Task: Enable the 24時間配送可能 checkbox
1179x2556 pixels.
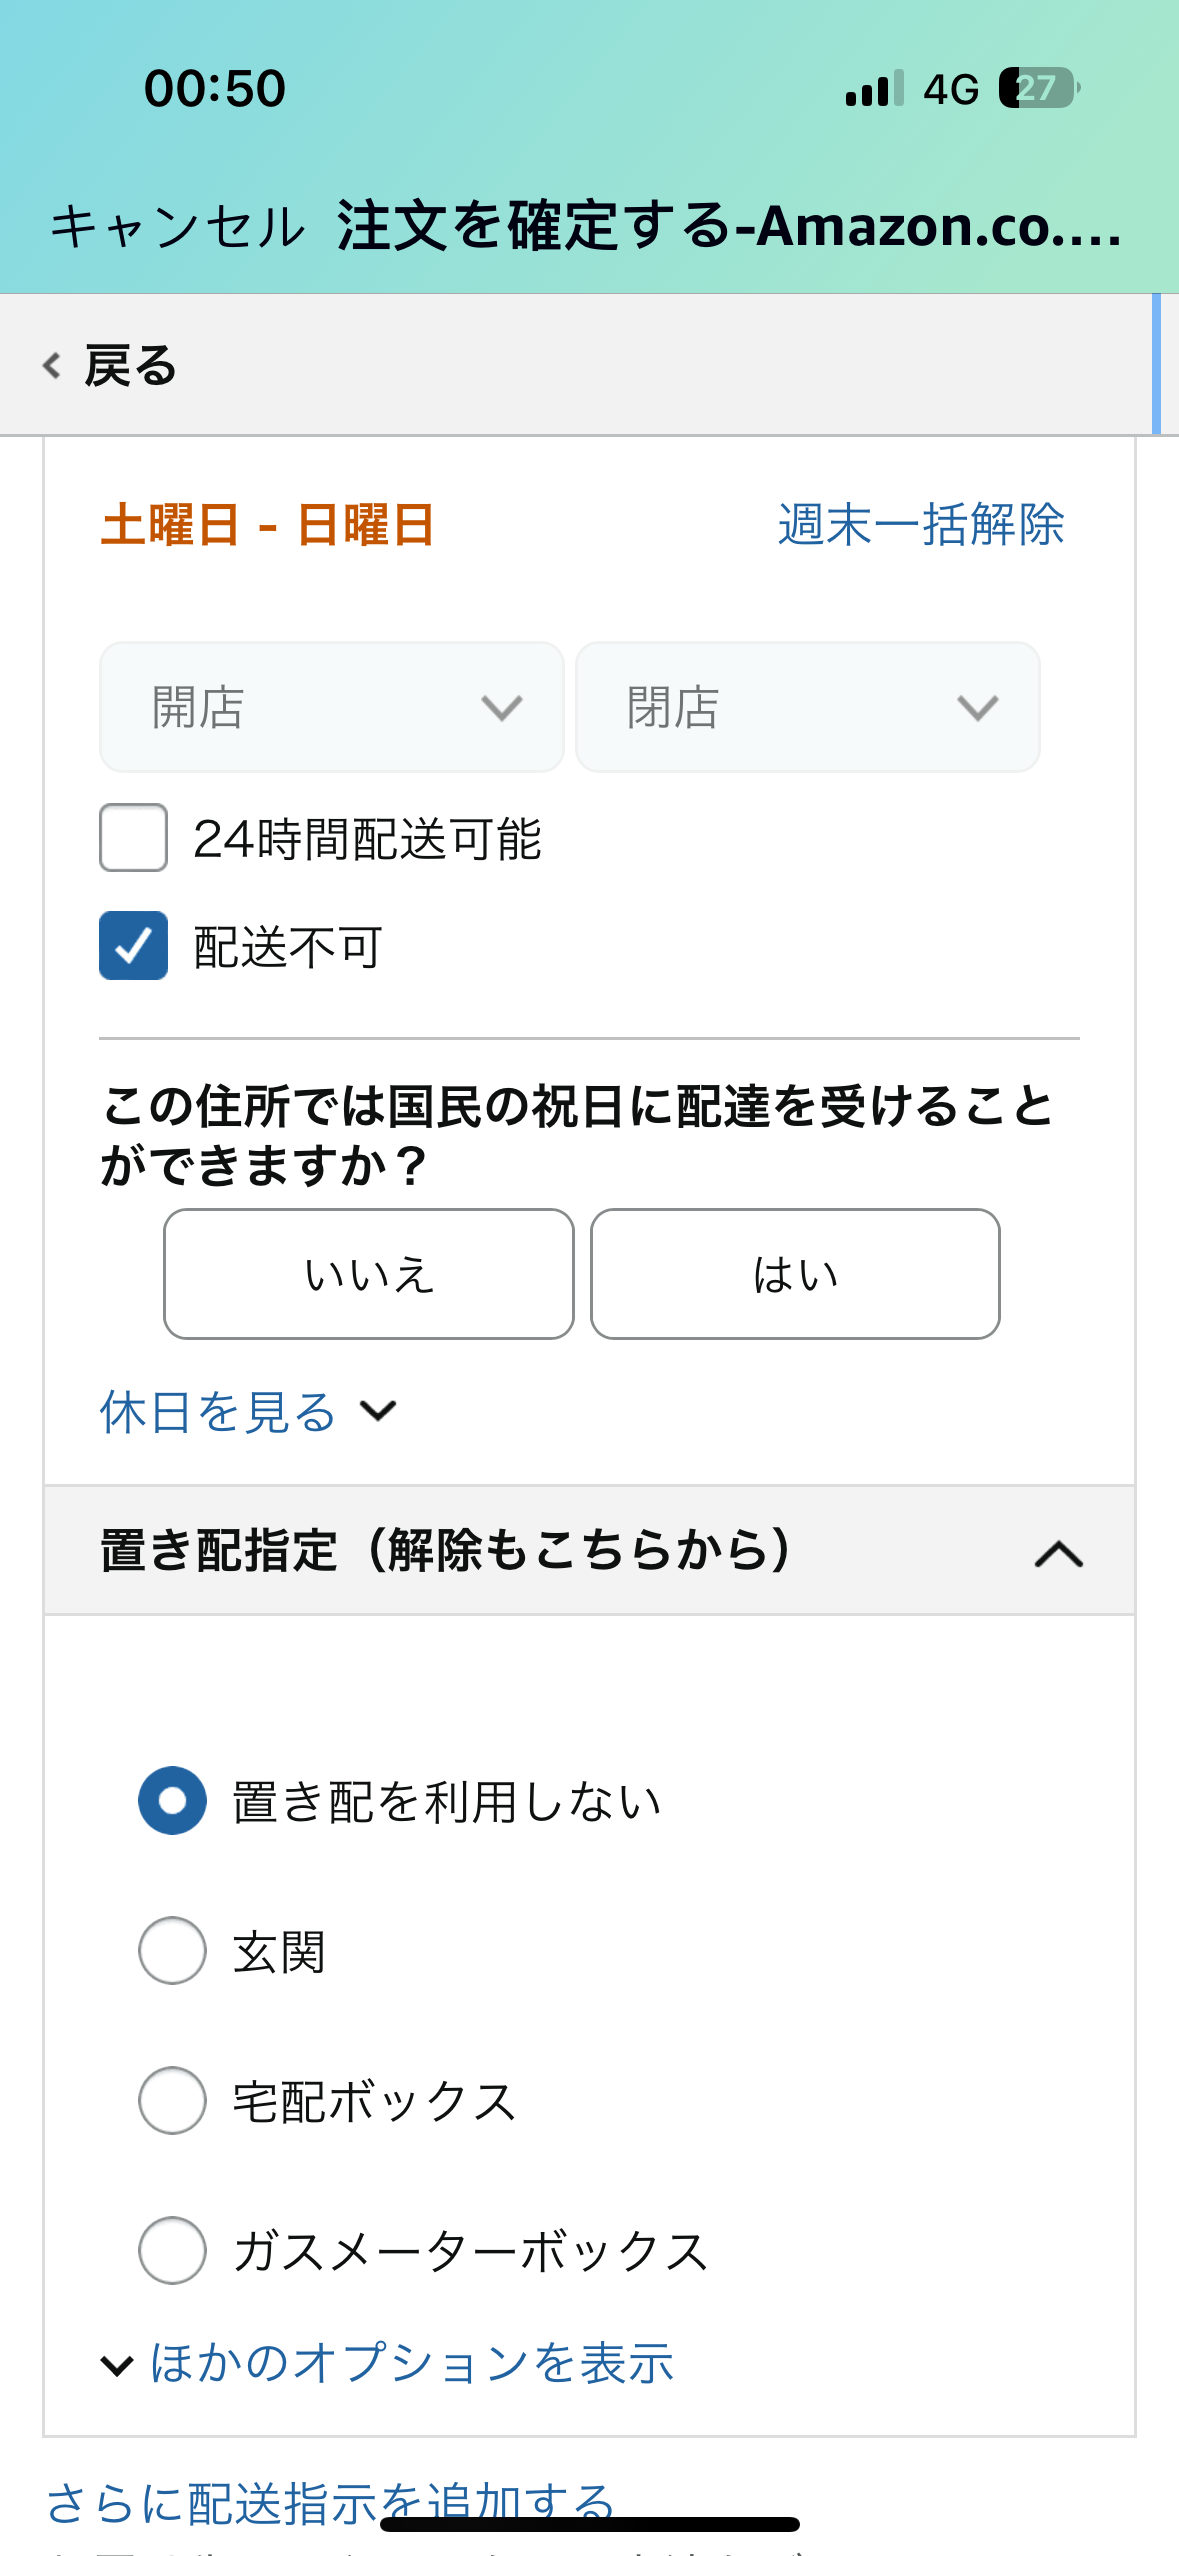Action: tap(133, 838)
